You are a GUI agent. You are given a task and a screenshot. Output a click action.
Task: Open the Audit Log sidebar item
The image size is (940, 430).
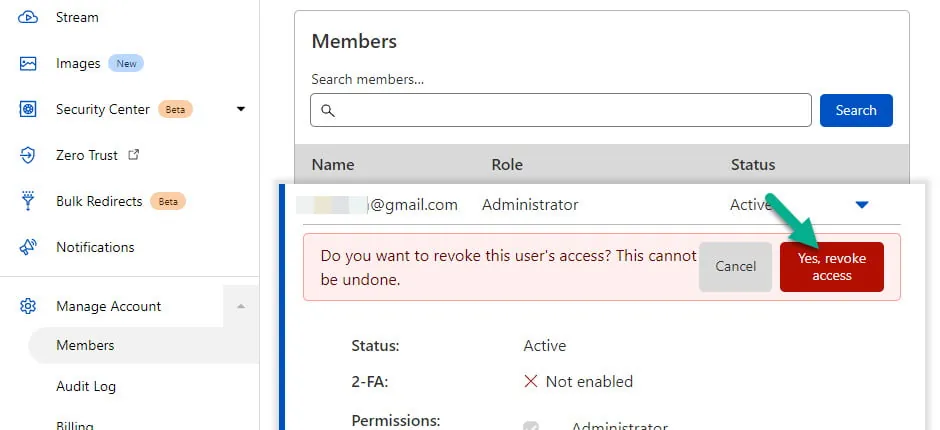click(86, 387)
